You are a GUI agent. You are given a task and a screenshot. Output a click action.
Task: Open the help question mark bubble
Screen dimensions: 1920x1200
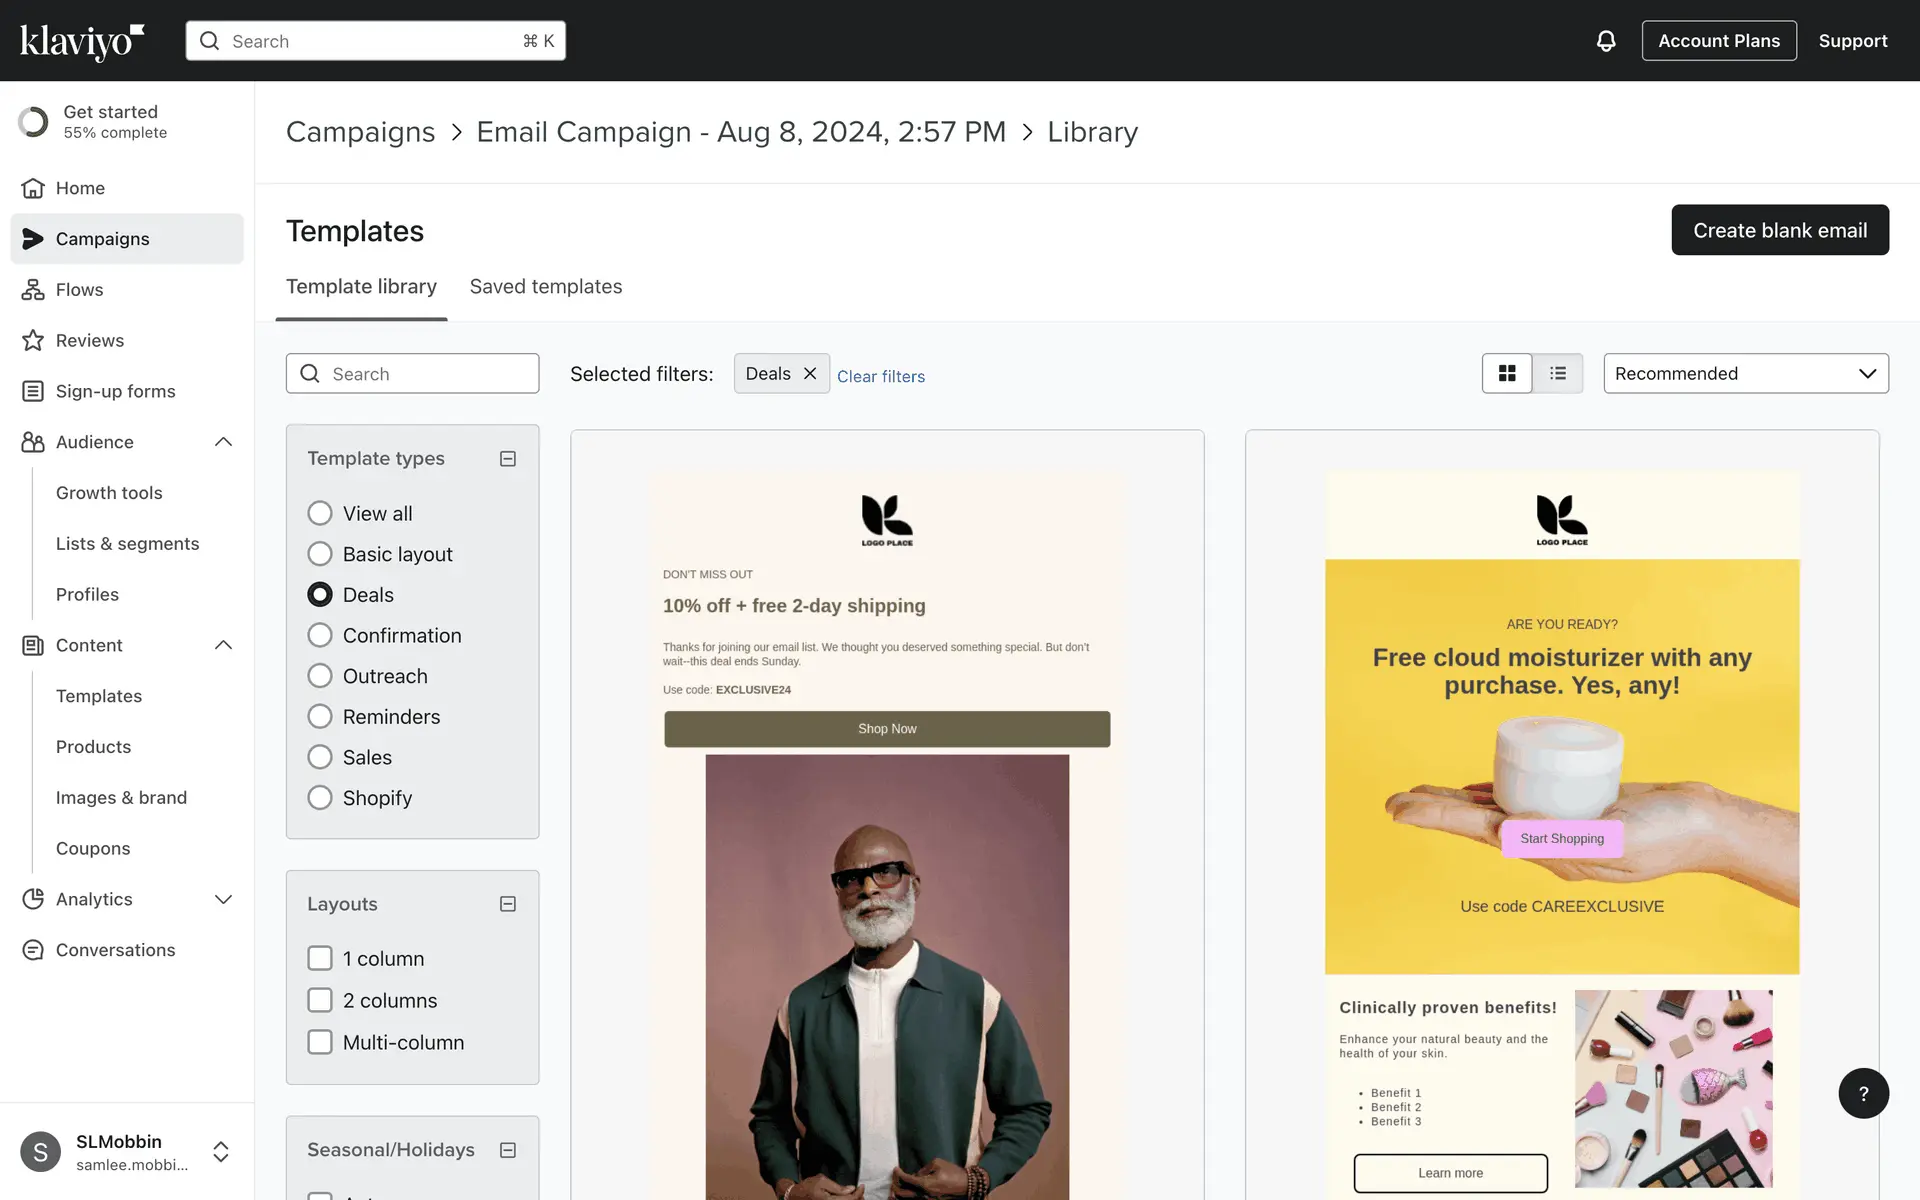pyautogui.click(x=1862, y=1093)
